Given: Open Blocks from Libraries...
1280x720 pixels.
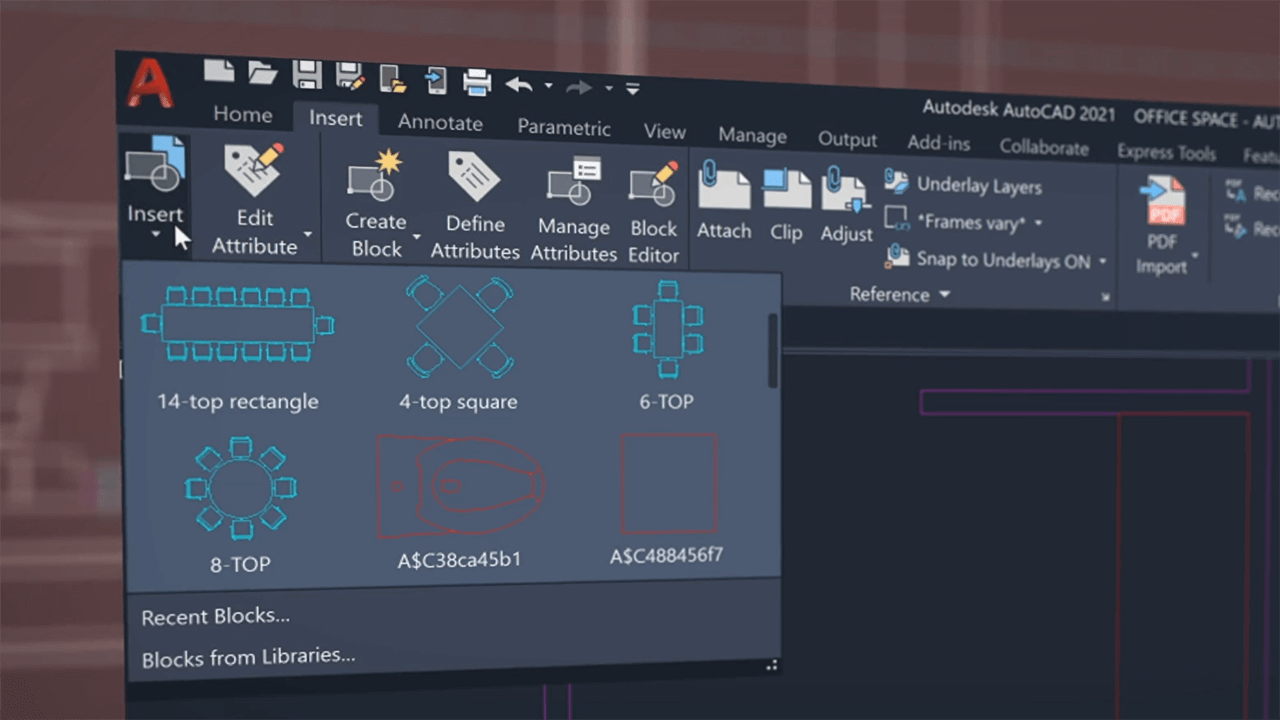Looking at the screenshot, I should (248, 656).
